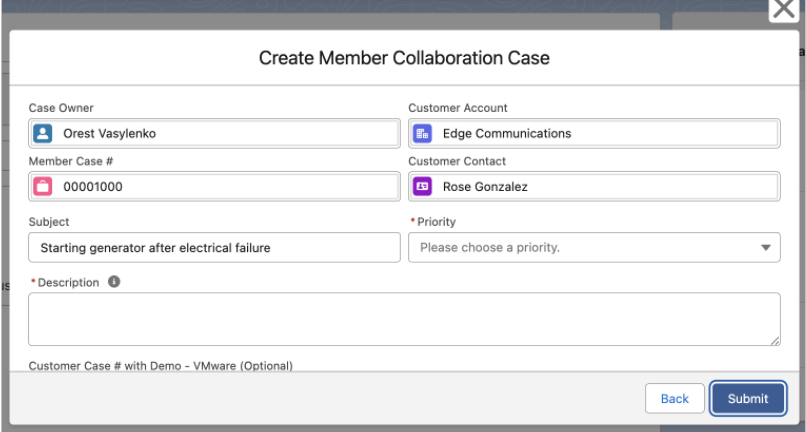Click the Description box resize handle

point(775,341)
